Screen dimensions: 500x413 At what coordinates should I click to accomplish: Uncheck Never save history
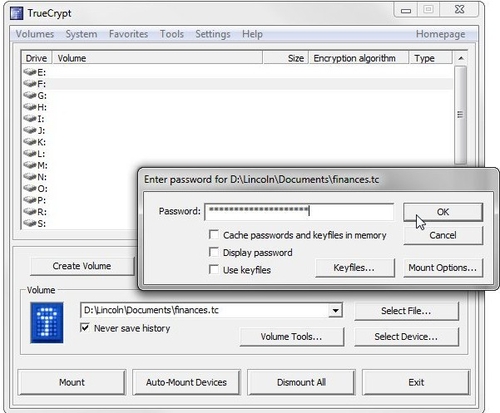[x=85, y=328]
